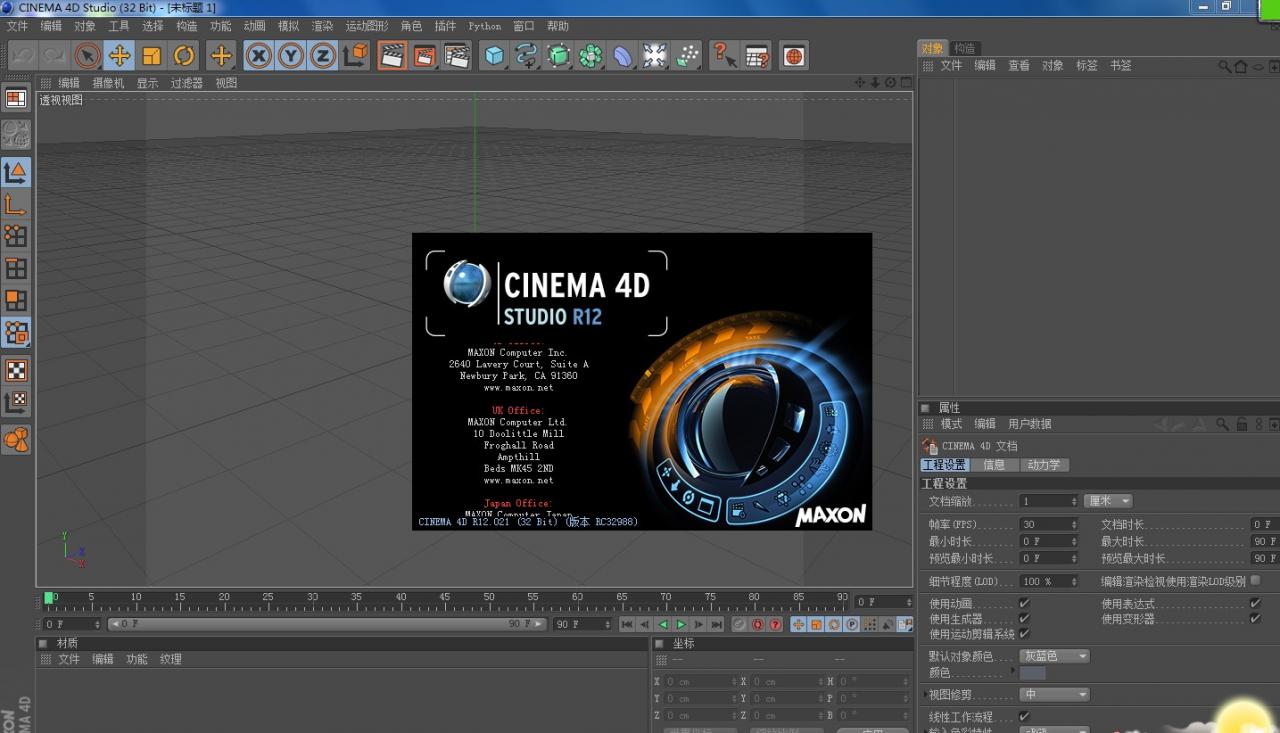Enable the Model mode in left toolbar
The width and height of the screenshot is (1280, 733).
point(16,172)
